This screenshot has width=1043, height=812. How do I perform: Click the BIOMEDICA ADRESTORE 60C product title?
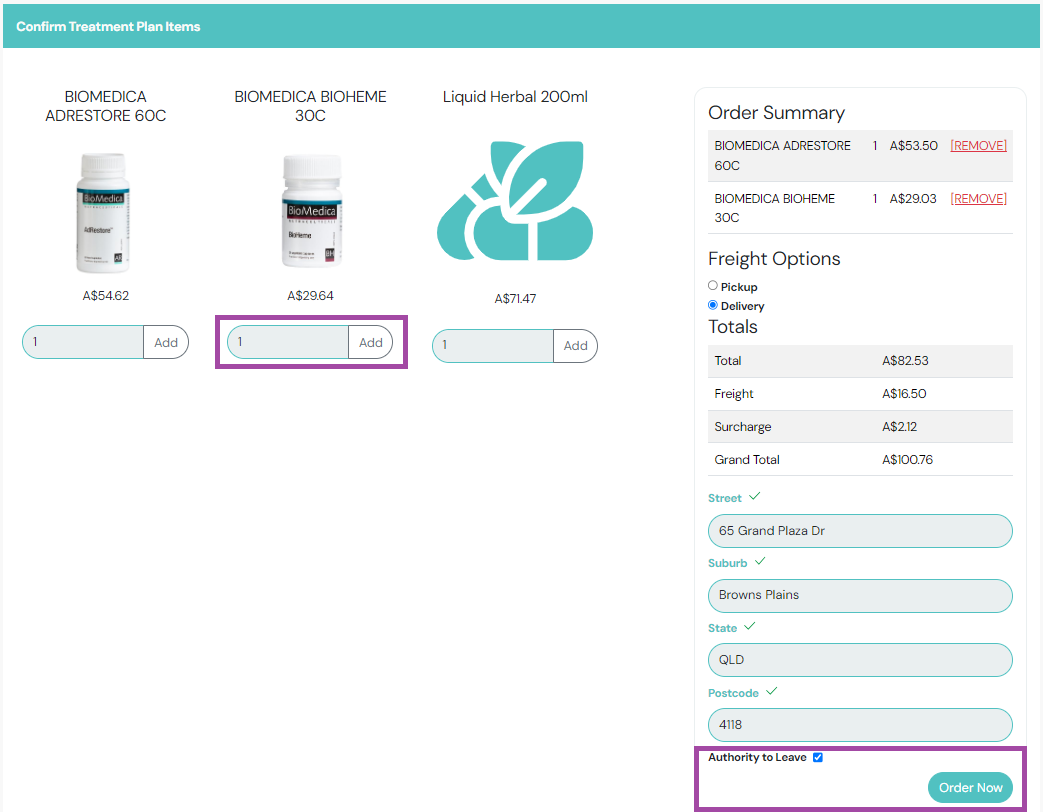click(x=106, y=106)
